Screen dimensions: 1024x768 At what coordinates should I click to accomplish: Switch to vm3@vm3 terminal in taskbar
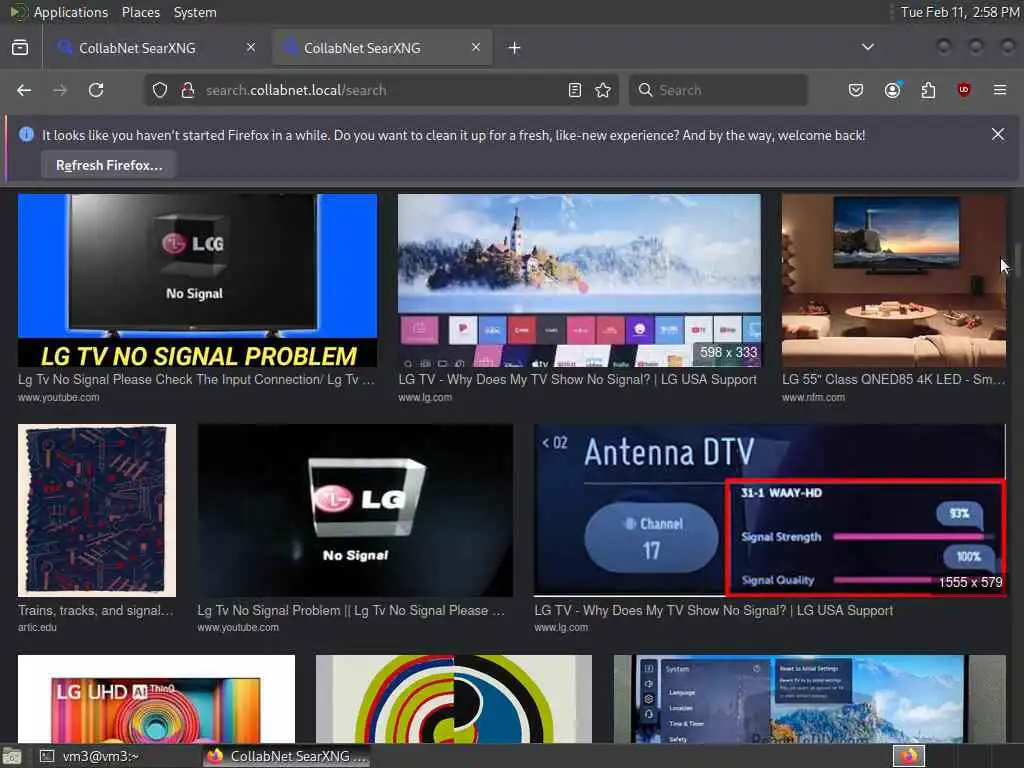point(91,756)
